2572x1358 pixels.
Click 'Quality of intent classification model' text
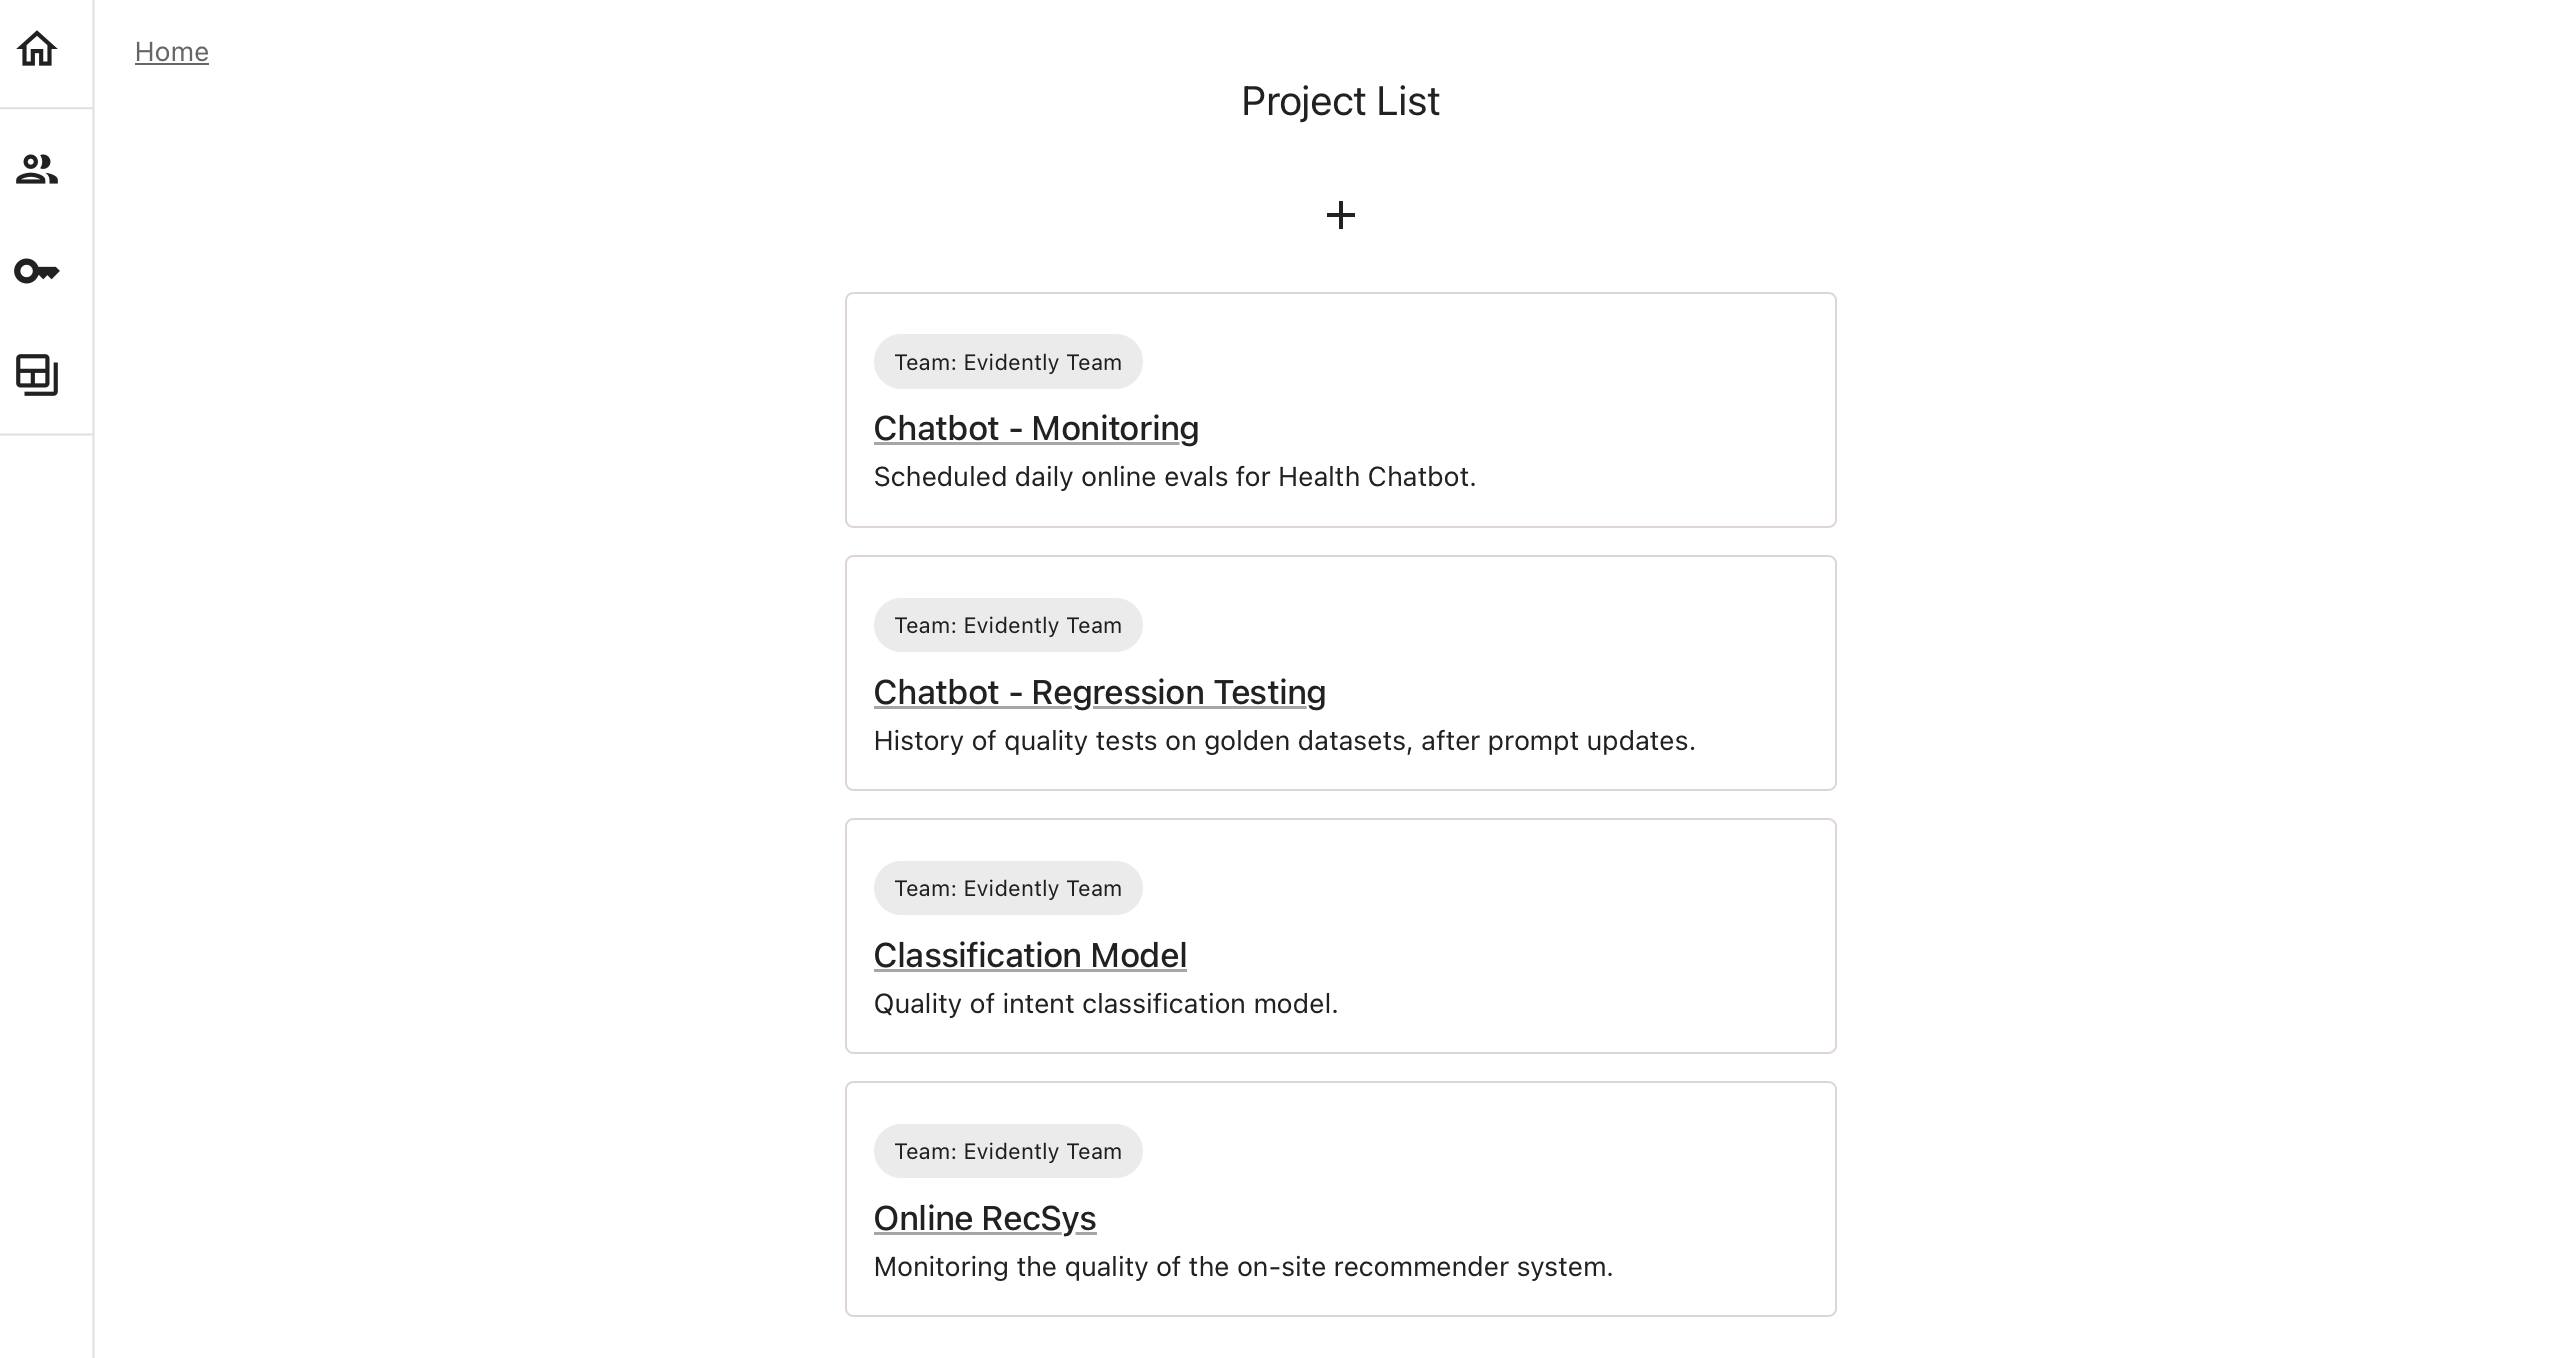(x=1106, y=1004)
